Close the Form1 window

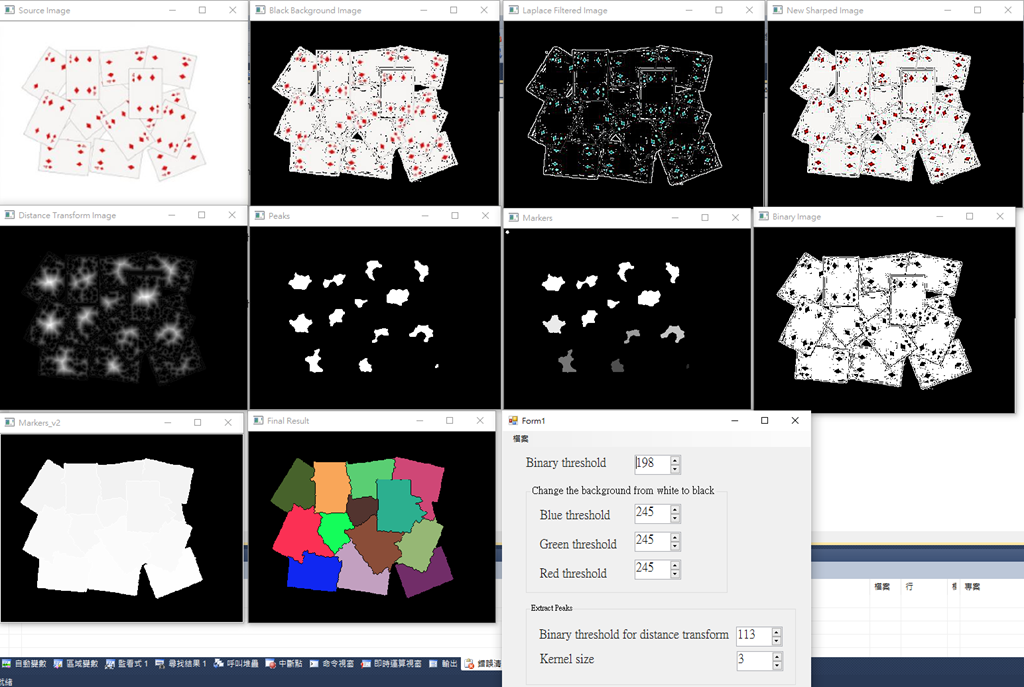click(795, 421)
